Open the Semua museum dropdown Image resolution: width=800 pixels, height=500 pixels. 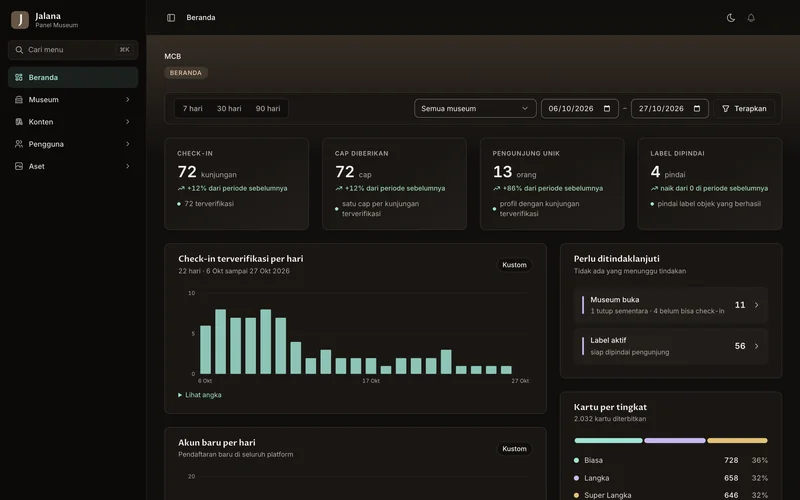[x=475, y=109]
